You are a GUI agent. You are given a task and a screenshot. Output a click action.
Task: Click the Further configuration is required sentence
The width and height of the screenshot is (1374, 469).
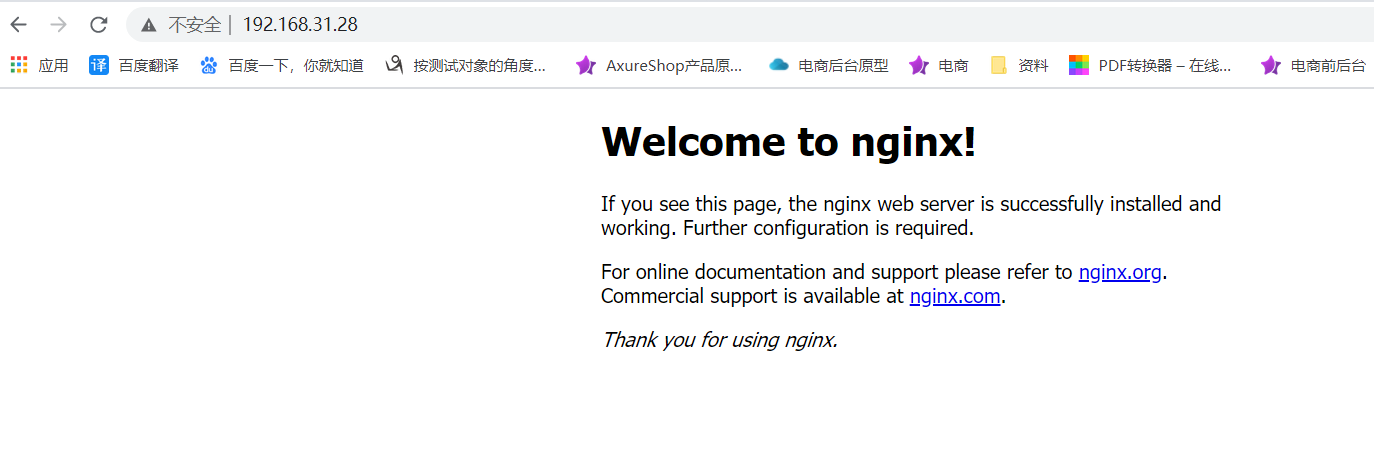828,228
